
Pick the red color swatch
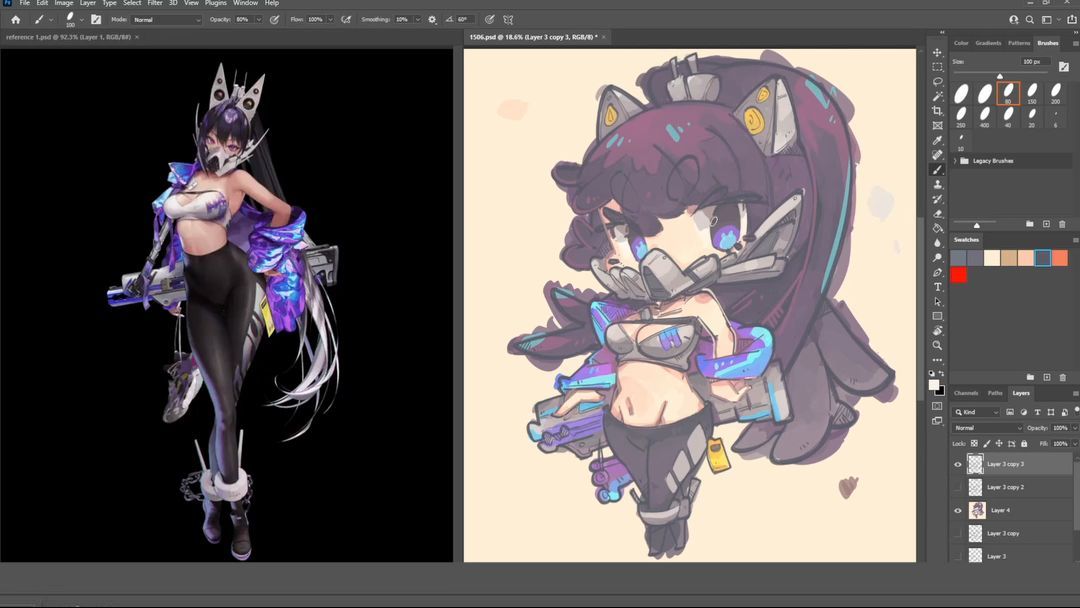(958, 275)
